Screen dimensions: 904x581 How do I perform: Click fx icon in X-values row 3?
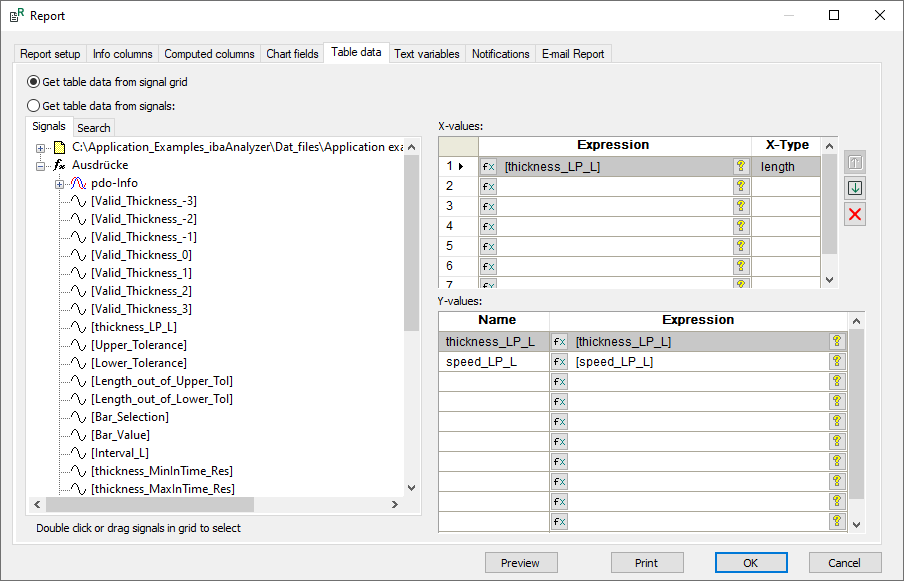(x=488, y=207)
